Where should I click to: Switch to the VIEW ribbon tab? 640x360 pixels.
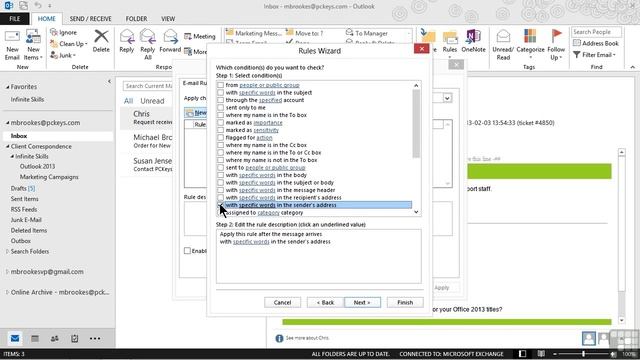pyautogui.click(x=168, y=19)
